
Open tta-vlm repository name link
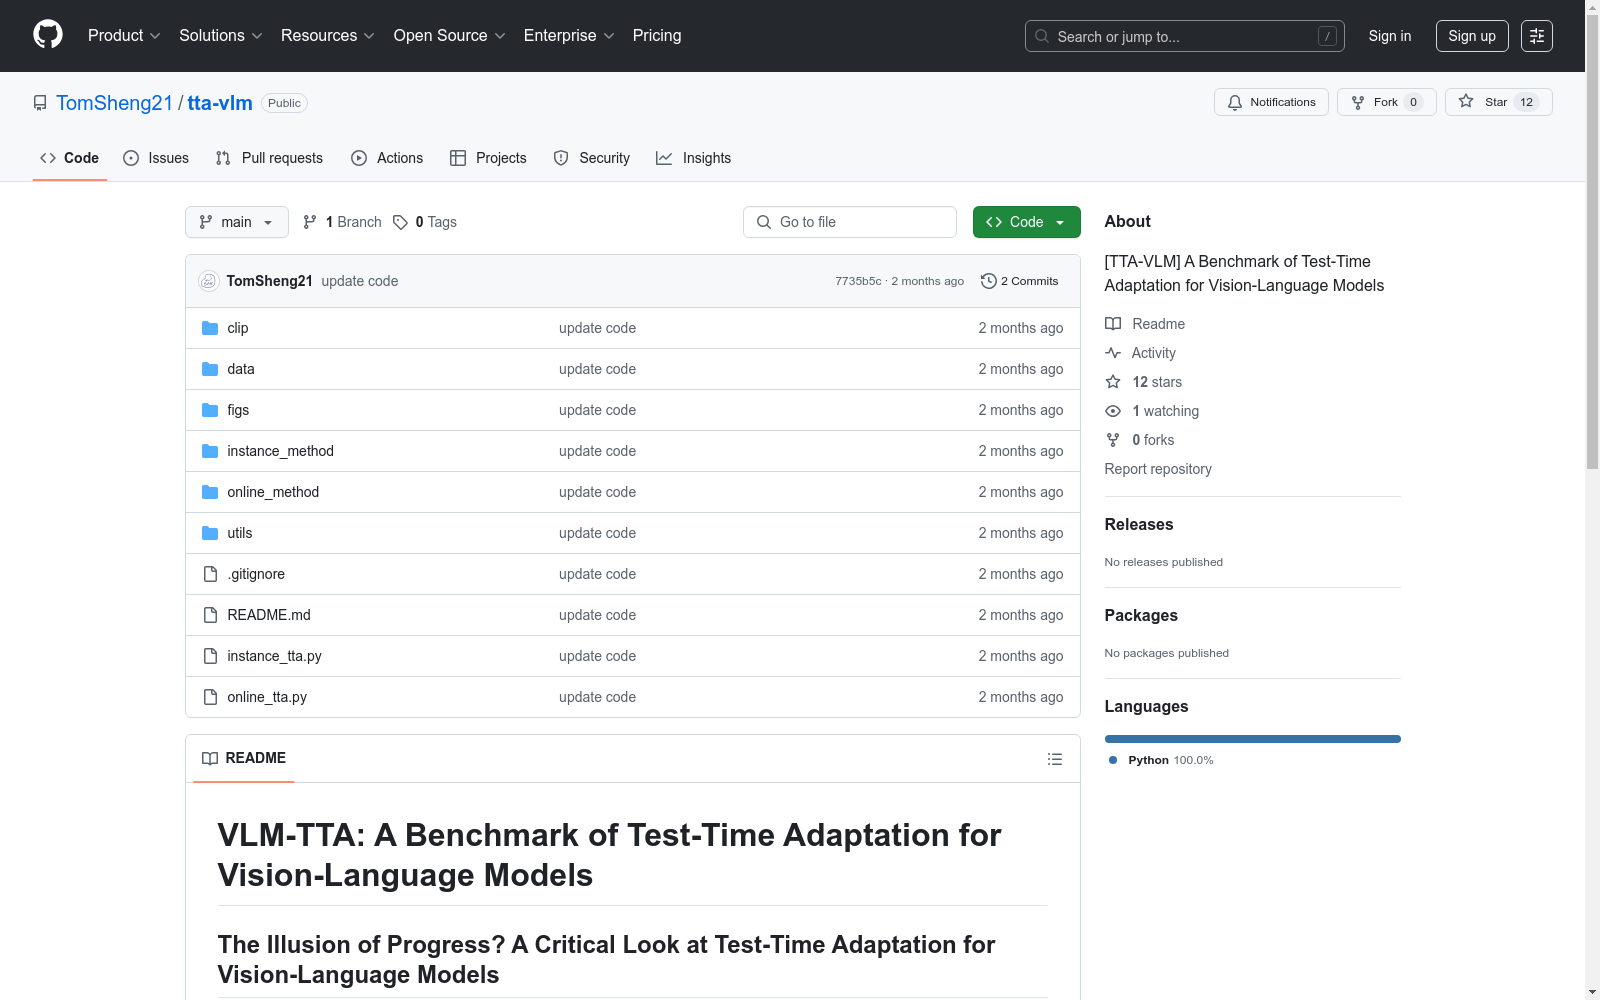[220, 103]
